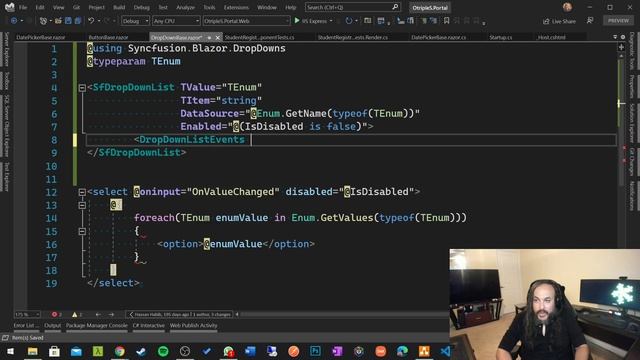This screenshot has height=360, width=640.
Task: Open the Build menu
Action: 119,7
